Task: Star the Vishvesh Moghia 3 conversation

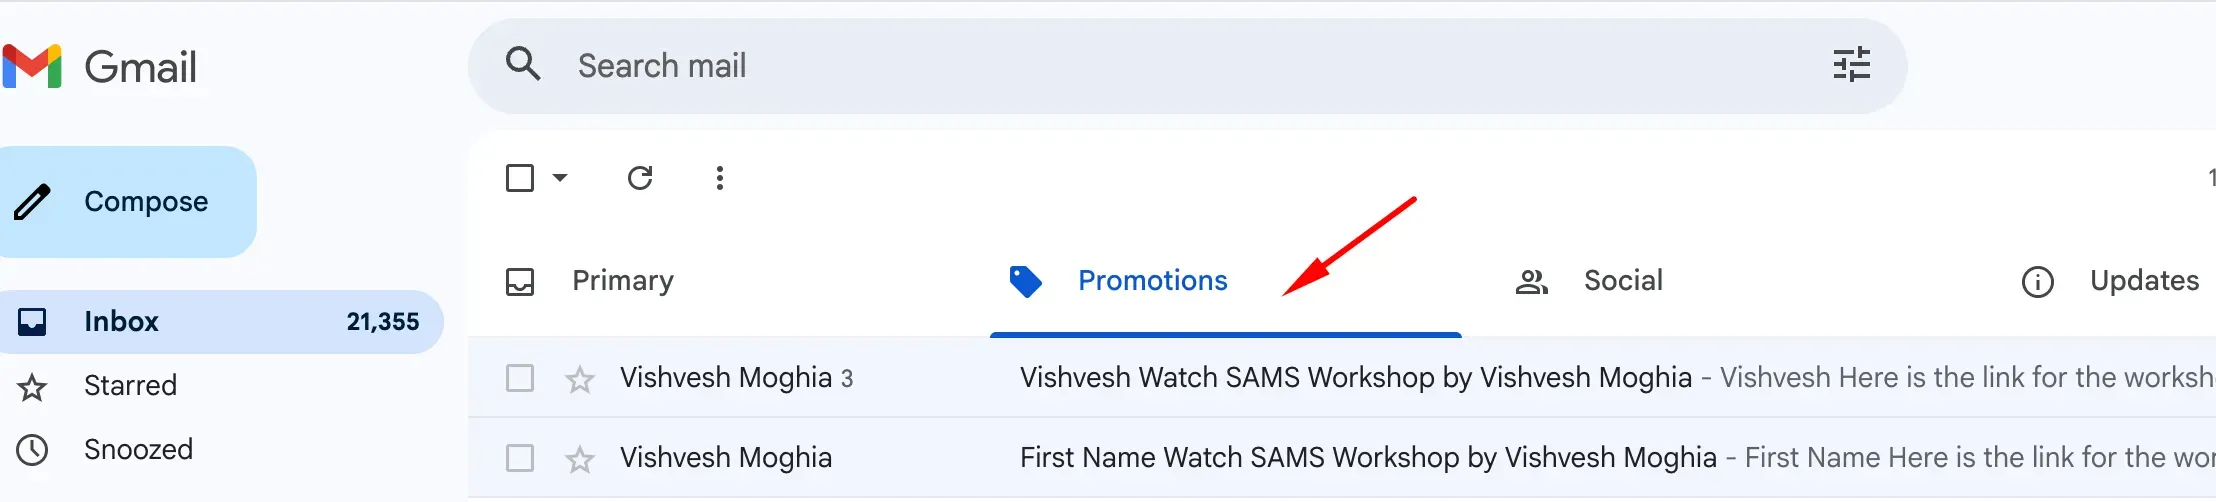Action: (x=580, y=379)
